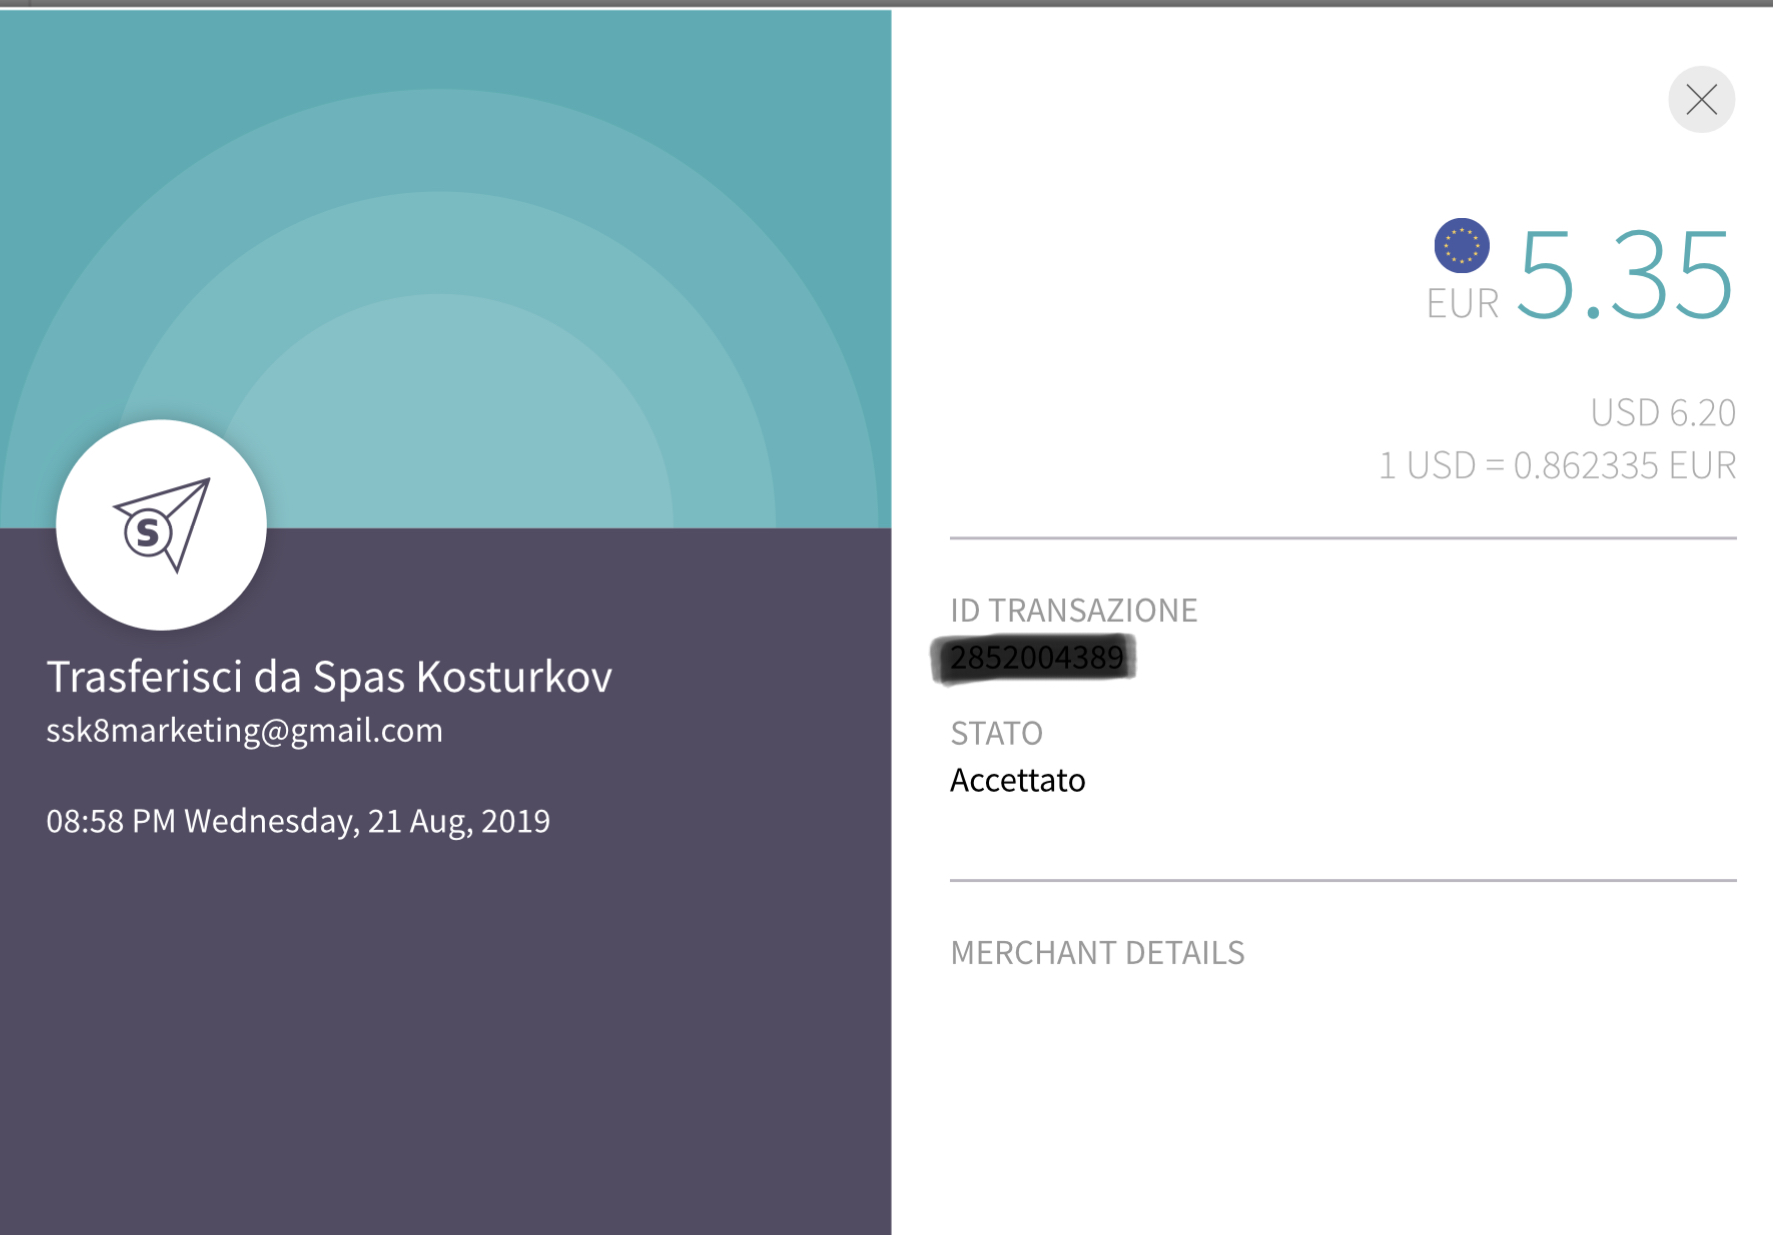The width and height of the screenshot is (1773, 1235).
Task: Click the EUR flag icon
Action: click(1462, 245)
